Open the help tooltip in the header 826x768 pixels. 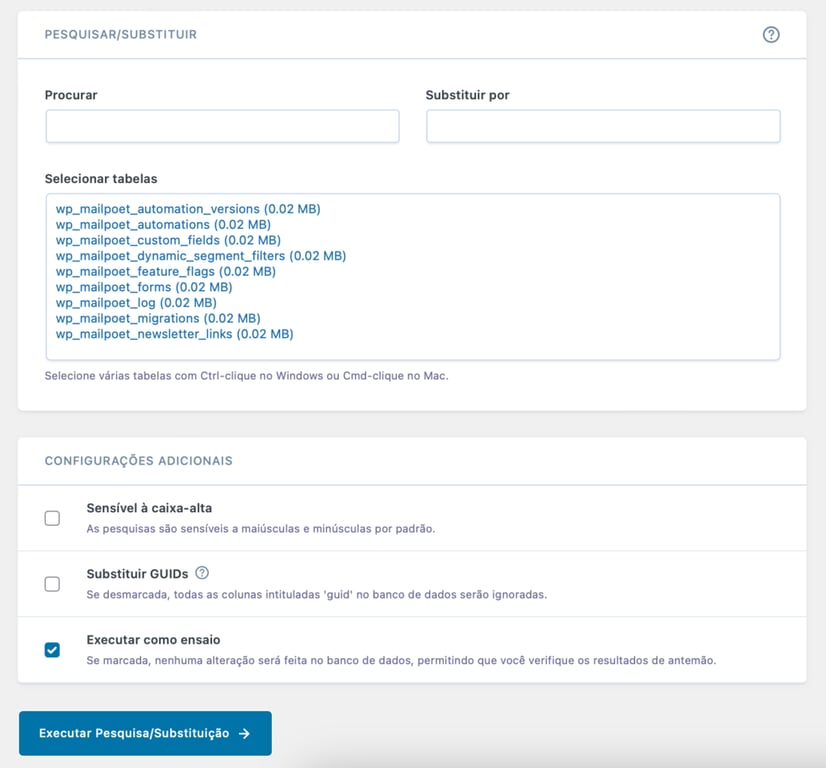pyautogui.click(x=770, y=34)
